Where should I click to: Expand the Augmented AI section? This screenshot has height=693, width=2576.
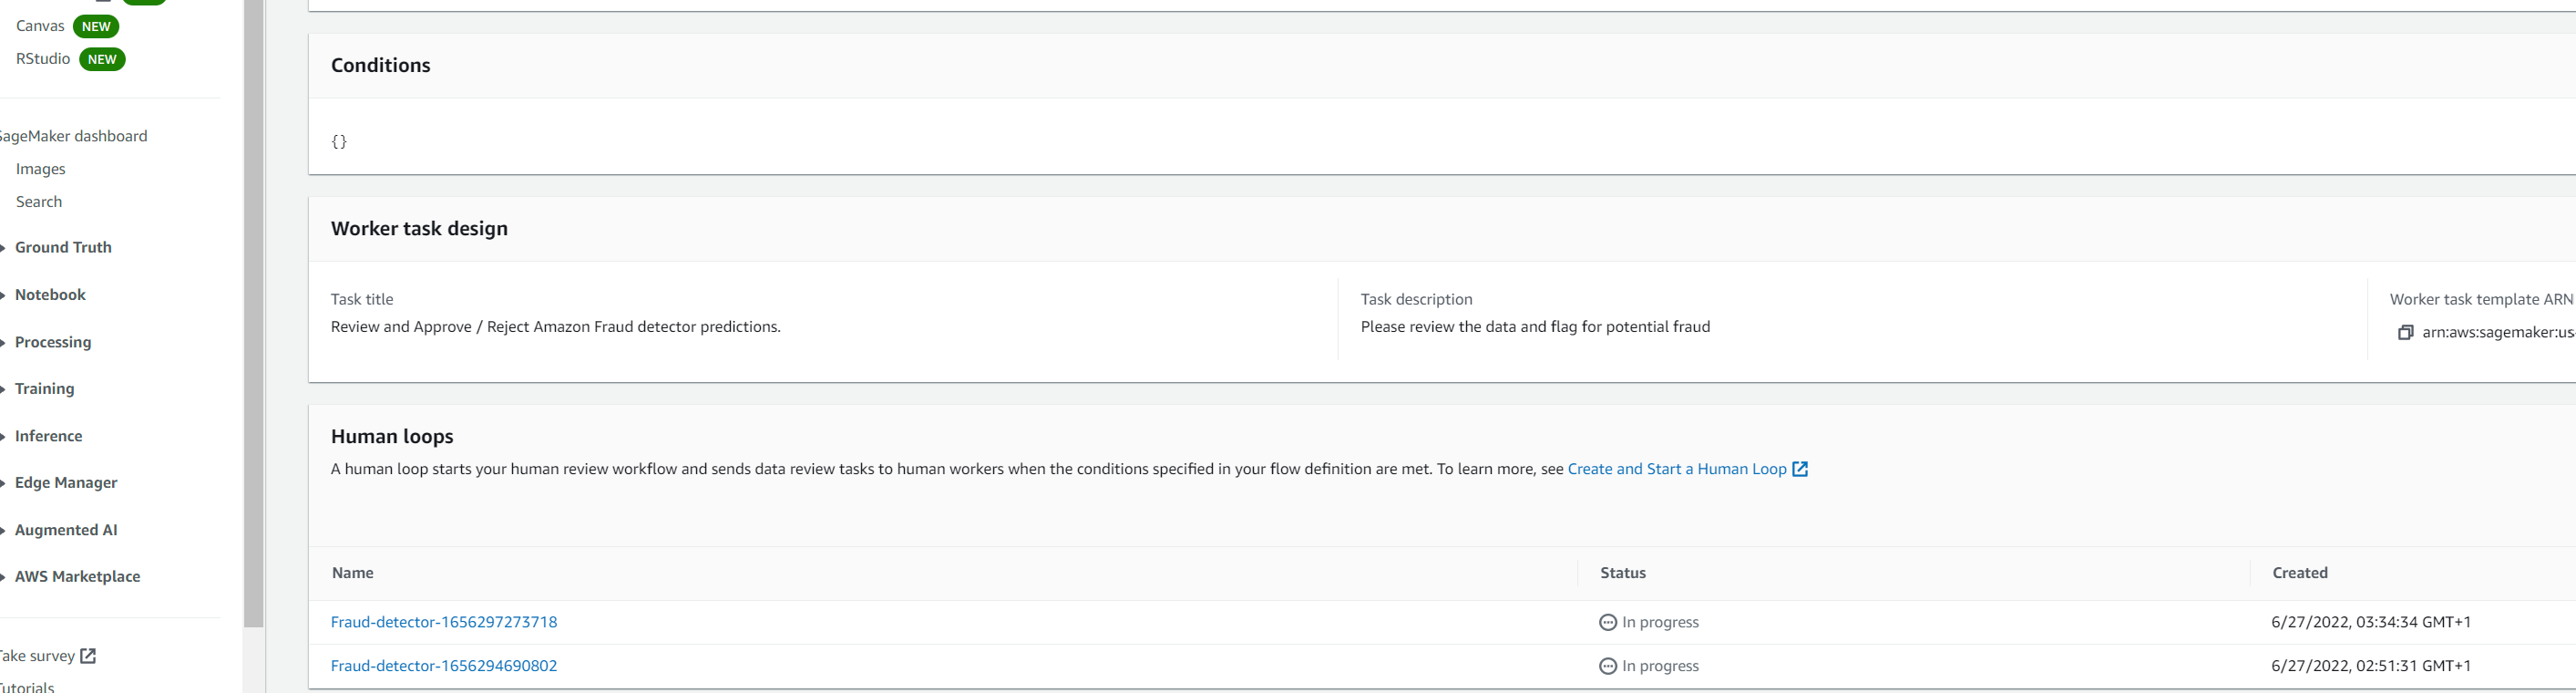[65, 530]
